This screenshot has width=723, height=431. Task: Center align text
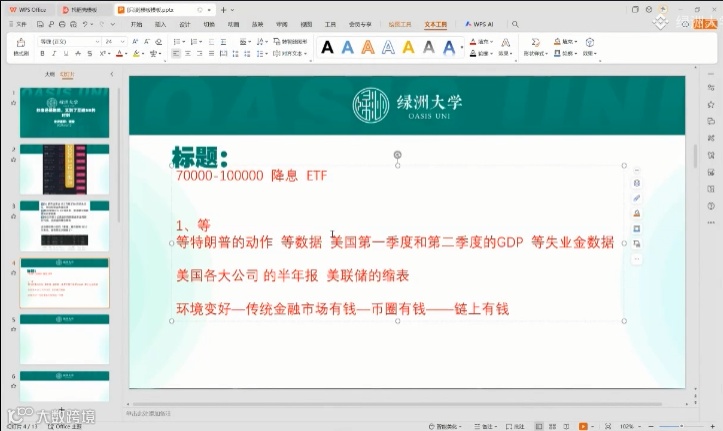point(188,54)
